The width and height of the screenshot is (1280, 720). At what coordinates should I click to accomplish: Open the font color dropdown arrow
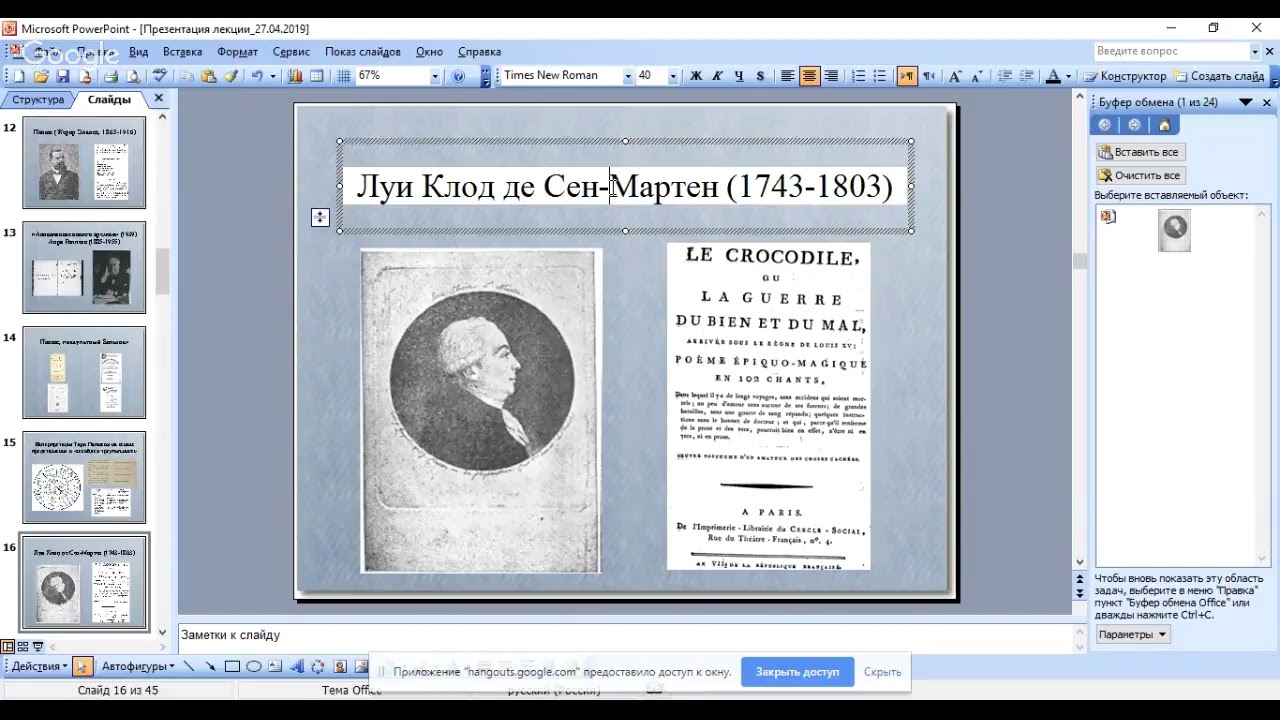pyautogui.click(x=1068, y=76)
